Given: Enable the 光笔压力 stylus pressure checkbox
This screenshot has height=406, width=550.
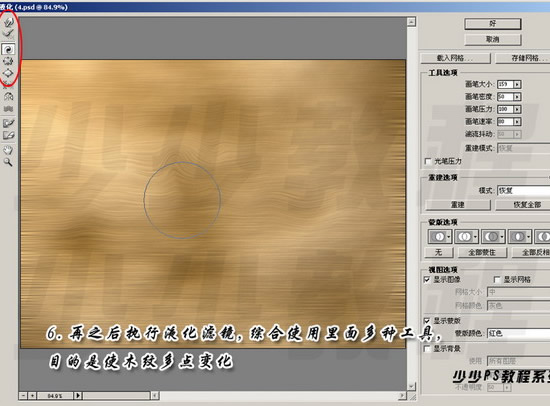Looking at the screenshot, I should tap(428, 161).
